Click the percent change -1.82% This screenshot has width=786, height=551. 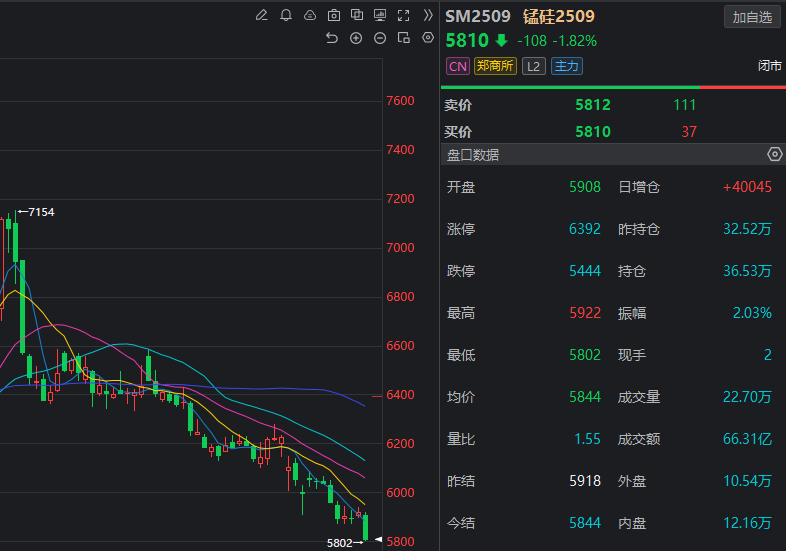574,41
